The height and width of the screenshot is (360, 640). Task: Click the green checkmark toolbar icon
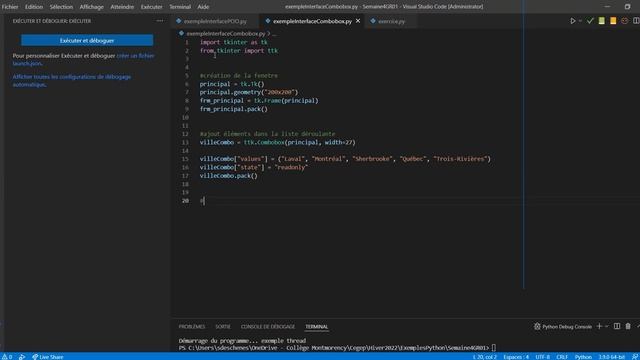pos(590,21)
